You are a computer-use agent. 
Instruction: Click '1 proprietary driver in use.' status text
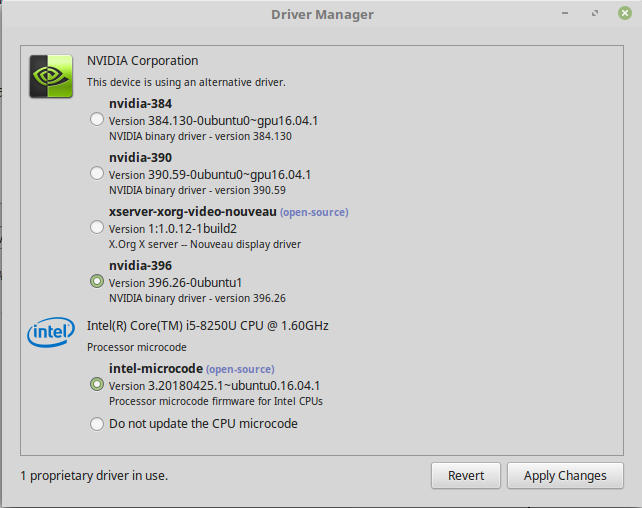coord(94,476)
